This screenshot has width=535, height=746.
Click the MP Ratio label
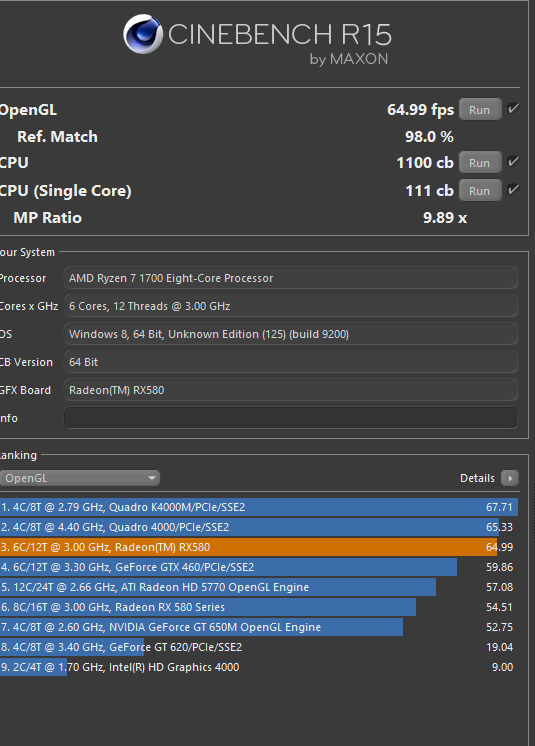coord(48,218)
